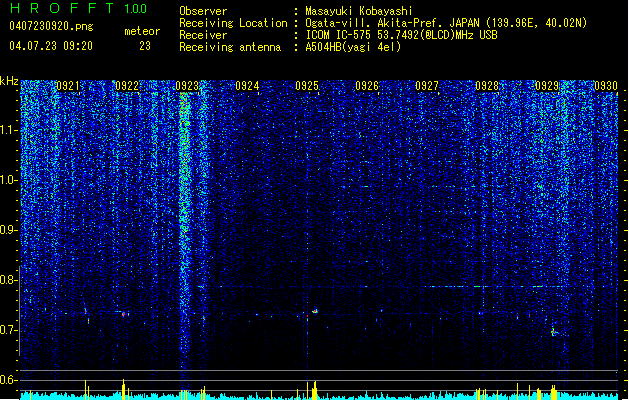
Task: Select the Ogata-vill. Akita-Pref. JAPAN location text
Action: [x=446, y=23]
